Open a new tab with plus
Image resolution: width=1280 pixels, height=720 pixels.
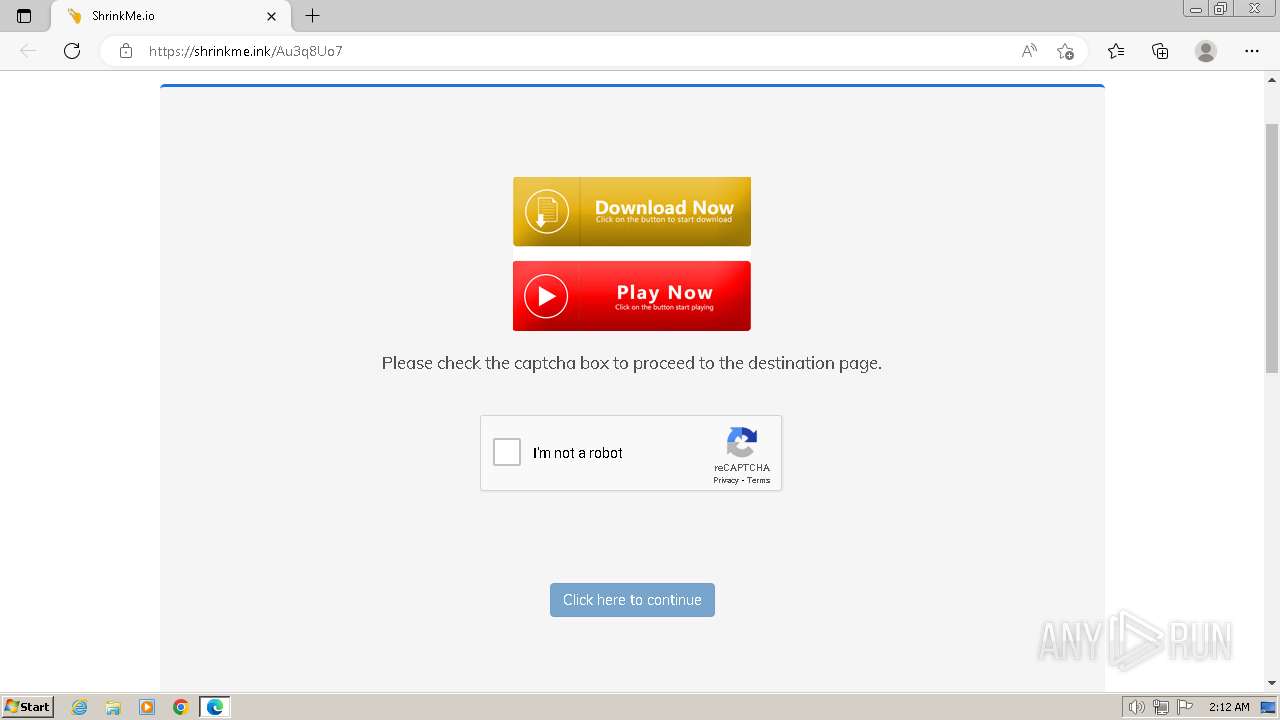(x=313, y=16)
